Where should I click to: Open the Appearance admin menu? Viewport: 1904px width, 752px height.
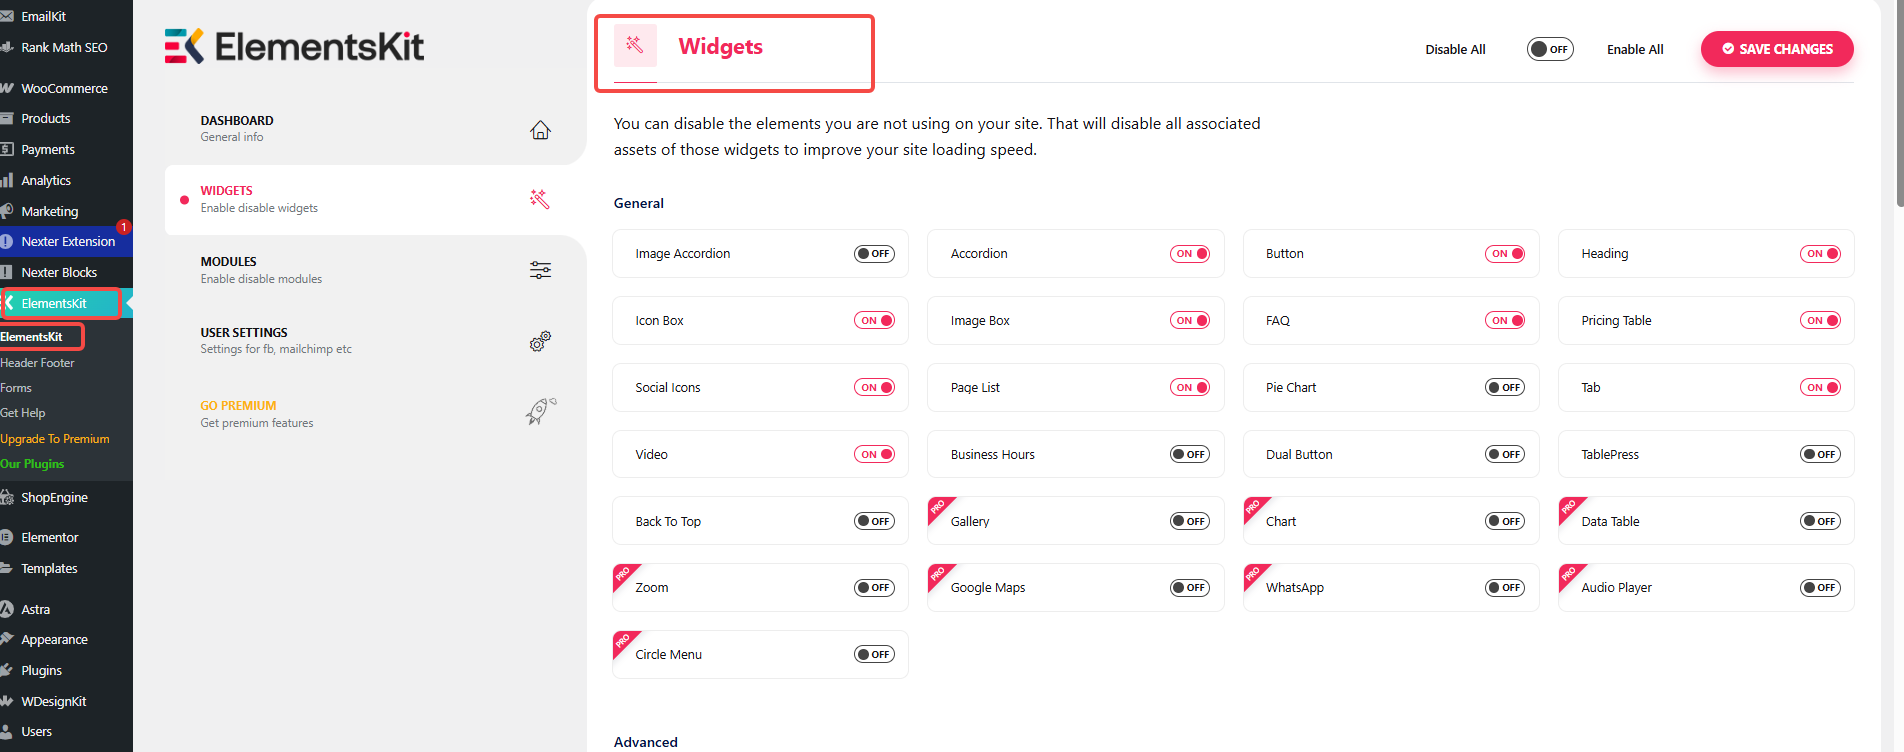[54, 640]
